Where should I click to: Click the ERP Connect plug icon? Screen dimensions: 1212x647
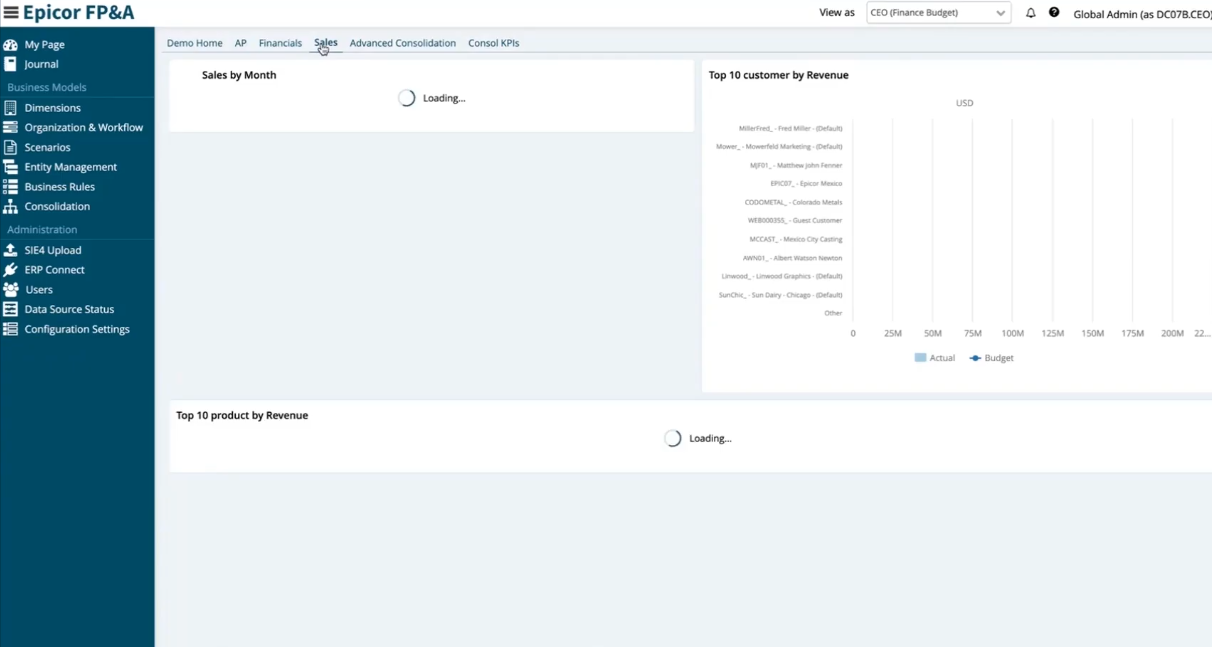point(10,270)
